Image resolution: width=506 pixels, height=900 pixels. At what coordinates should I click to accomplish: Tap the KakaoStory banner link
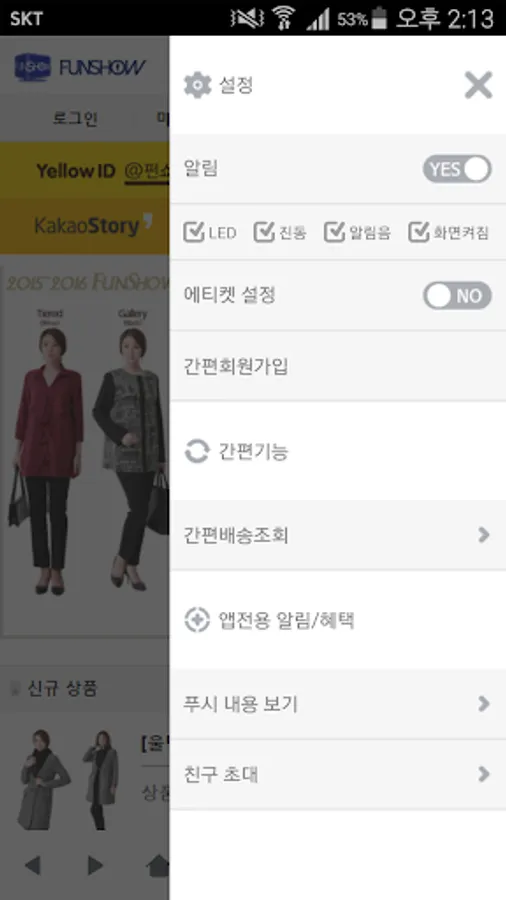(x=85, y=226)
